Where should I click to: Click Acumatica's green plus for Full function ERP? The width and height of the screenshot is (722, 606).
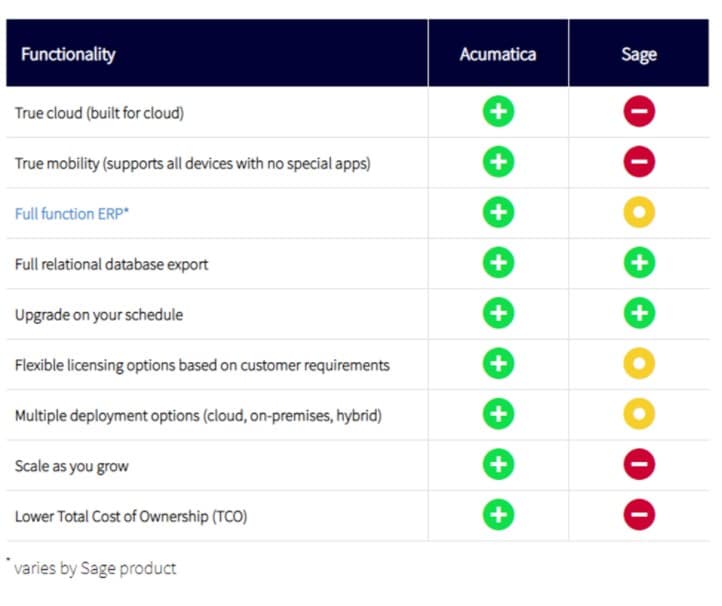coord(498,212)
